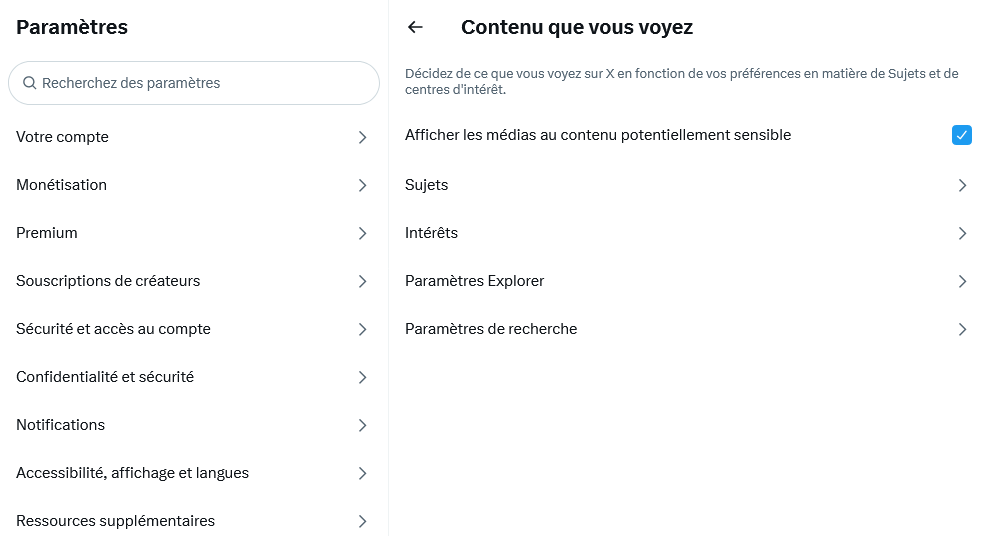Image resolution: width=988 pixels, height=536 pixels.
Task: Uncheck Afficher les médias sensibles checkbox
Action: click(962, 135)
